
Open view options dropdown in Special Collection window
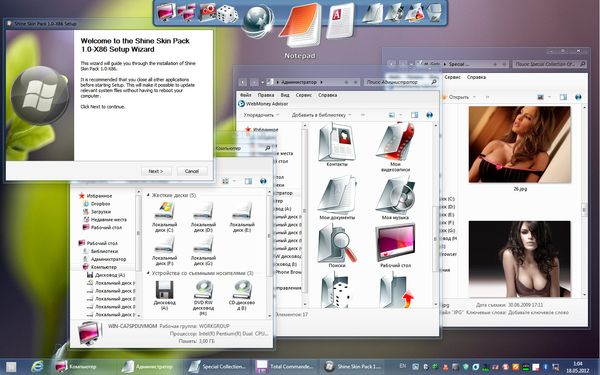coord(549,97)
